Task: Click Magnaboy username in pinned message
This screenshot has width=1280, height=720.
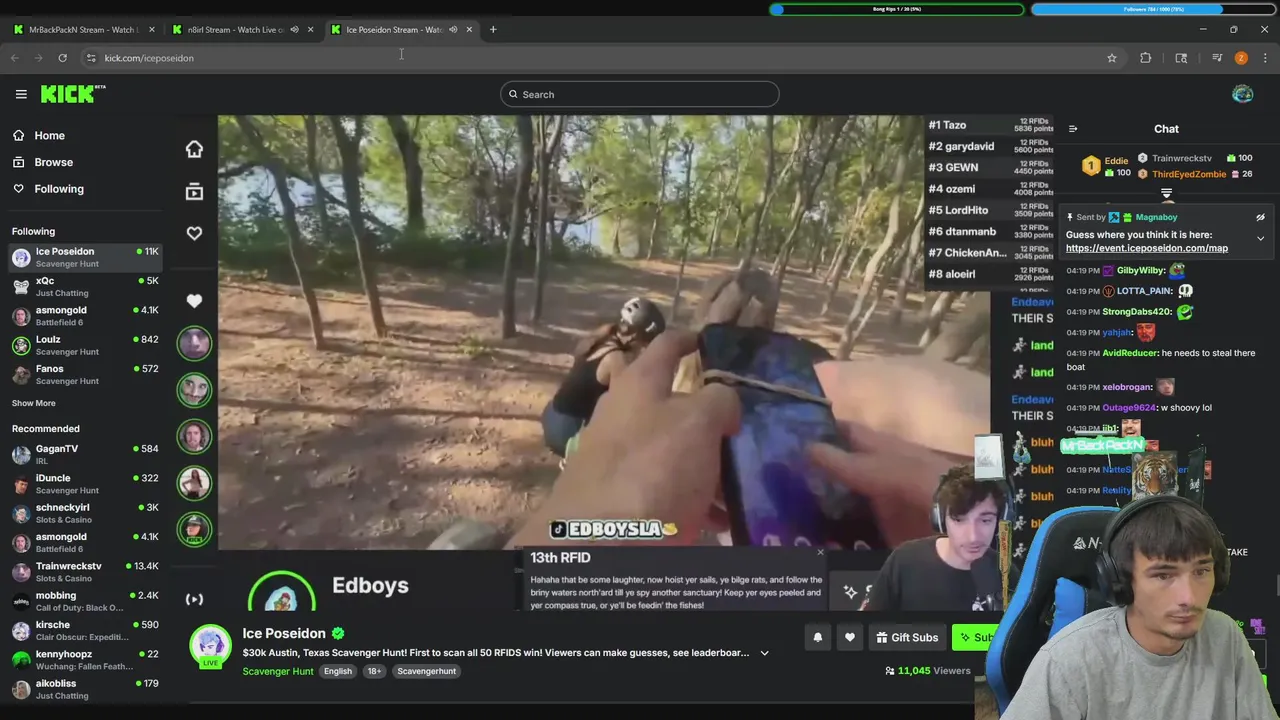Action: click(1156, 217)
